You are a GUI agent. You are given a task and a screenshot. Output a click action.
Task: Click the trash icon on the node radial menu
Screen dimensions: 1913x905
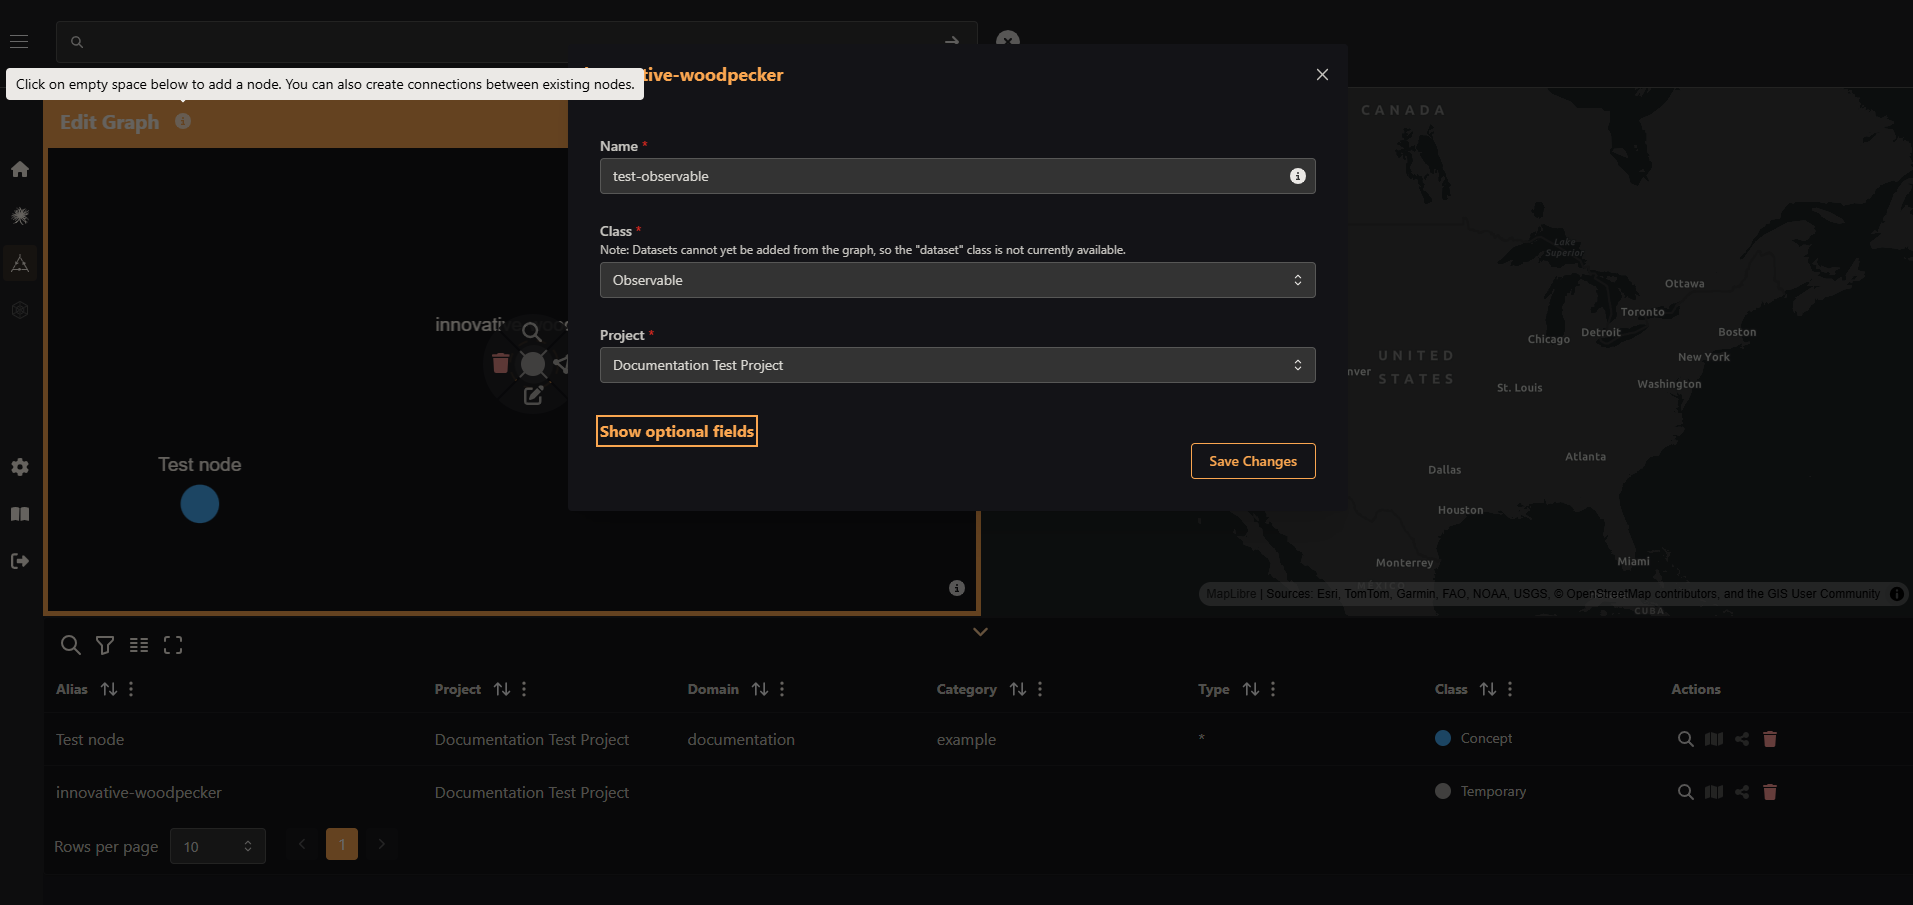(x=501, y=363)
